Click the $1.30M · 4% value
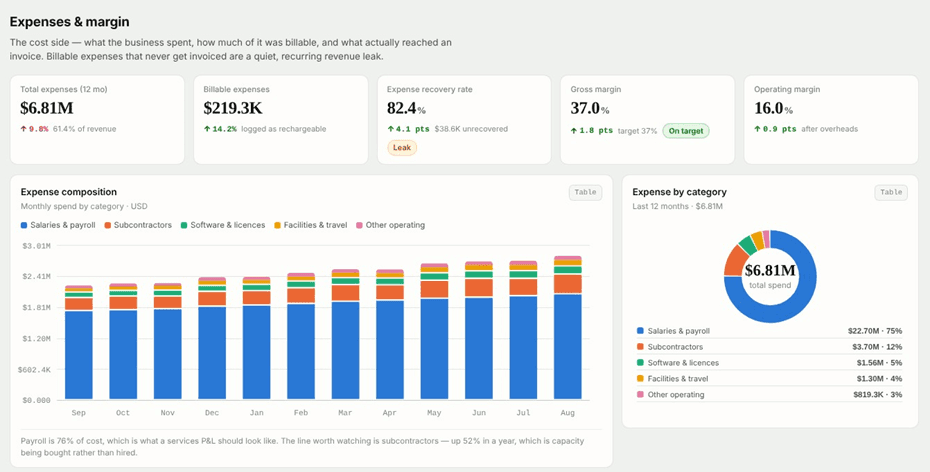Screen dimensions: 930x472 coord(879,379)
